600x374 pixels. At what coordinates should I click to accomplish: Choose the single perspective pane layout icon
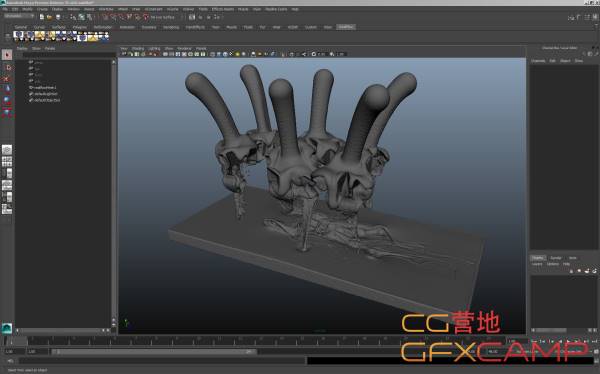[x=7, y=149]
